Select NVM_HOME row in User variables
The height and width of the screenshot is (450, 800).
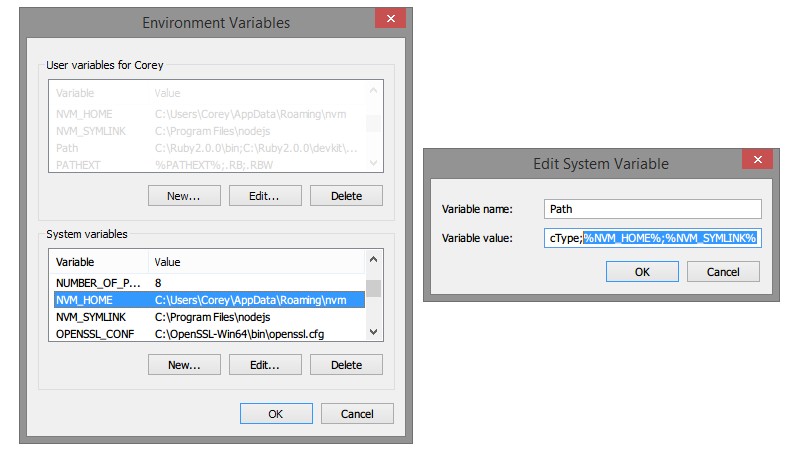[x=209, y=114]
